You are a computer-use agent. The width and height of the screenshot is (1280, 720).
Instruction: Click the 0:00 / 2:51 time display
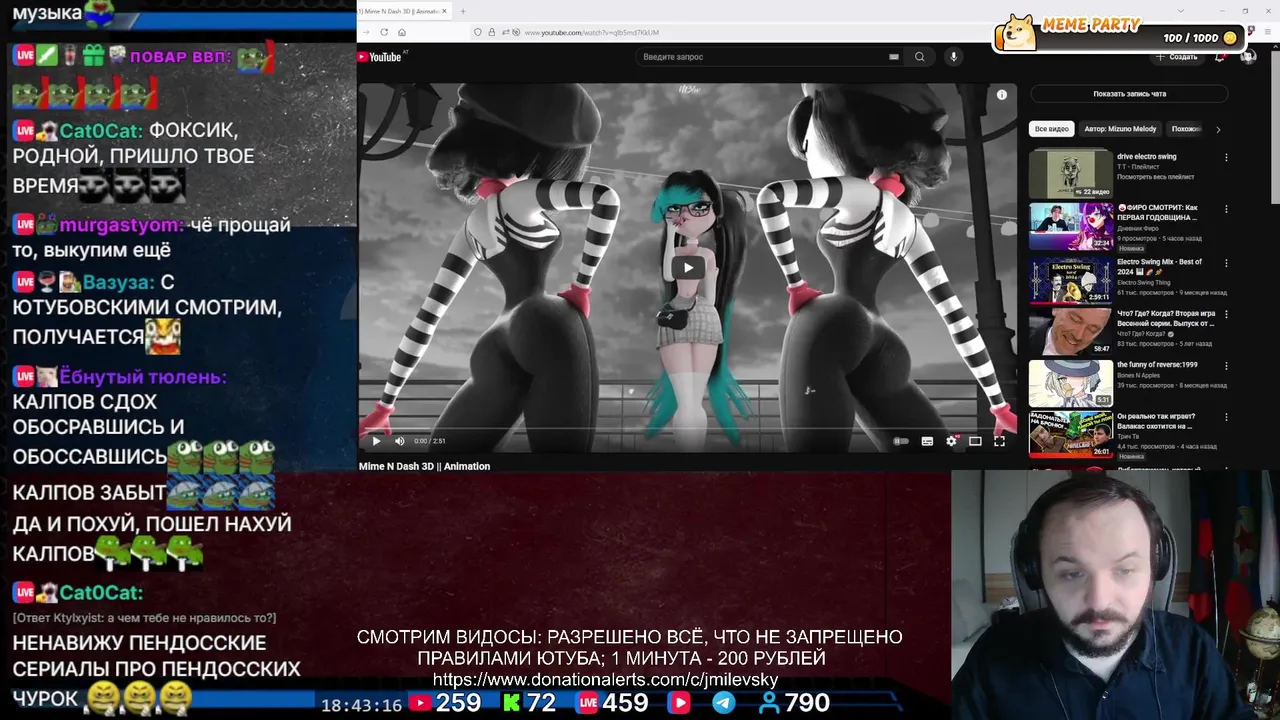[x=430, y=441]
